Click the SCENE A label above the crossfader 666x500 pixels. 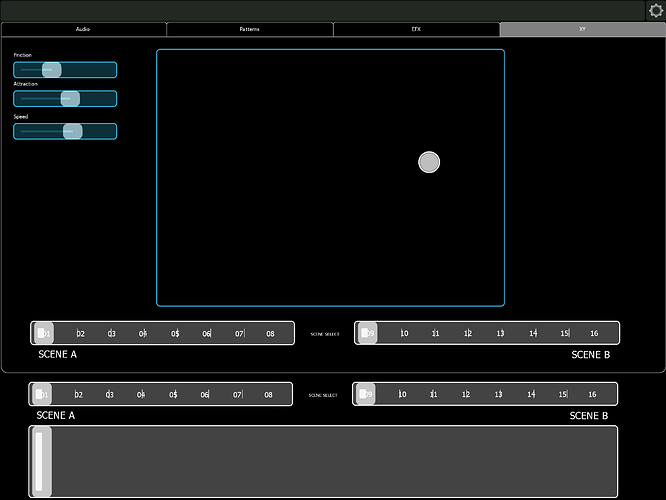pos(56,415)
